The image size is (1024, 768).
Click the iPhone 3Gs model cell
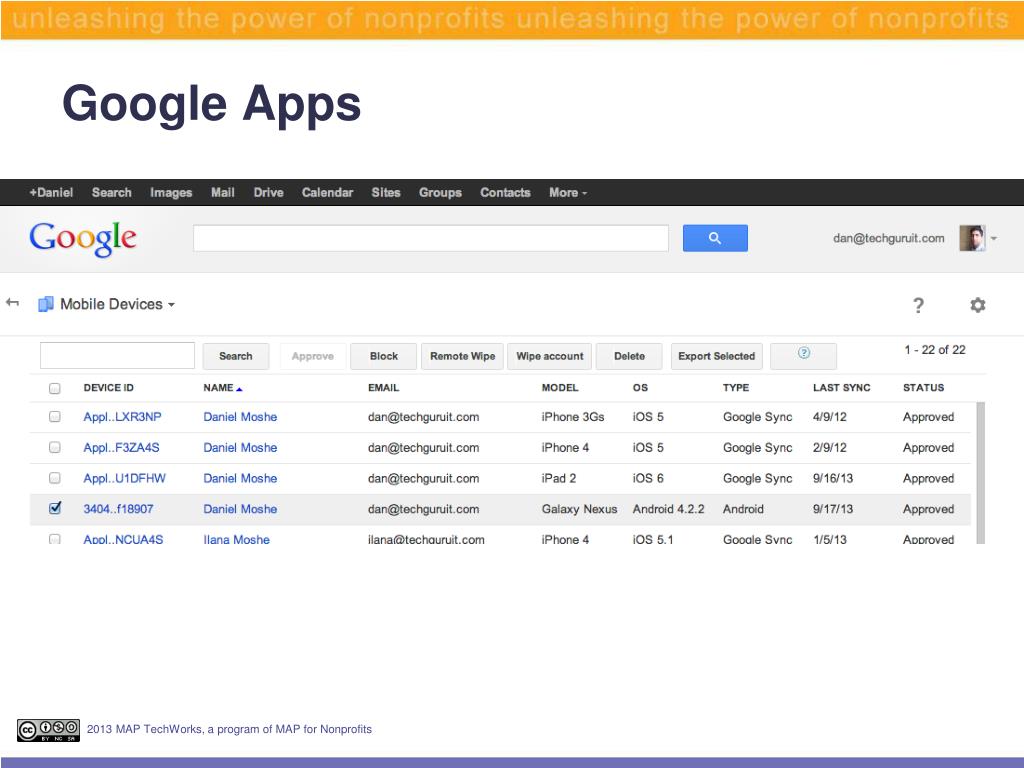[573, 417]
